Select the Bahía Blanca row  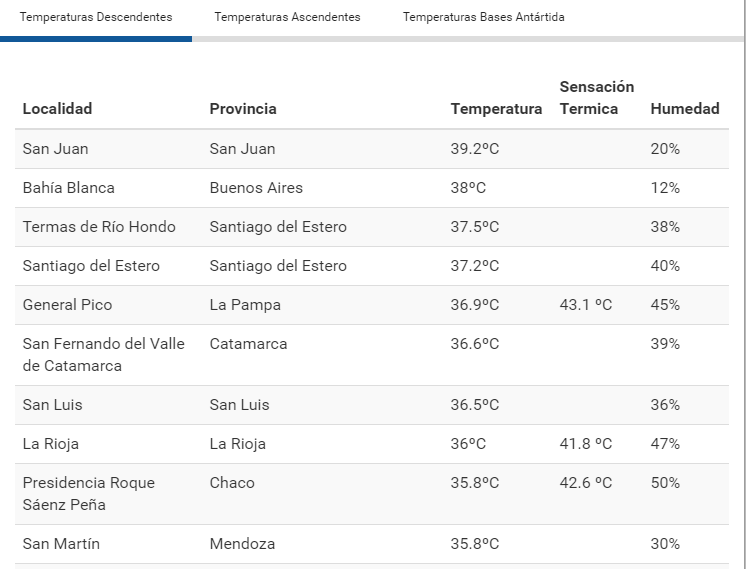68,188
